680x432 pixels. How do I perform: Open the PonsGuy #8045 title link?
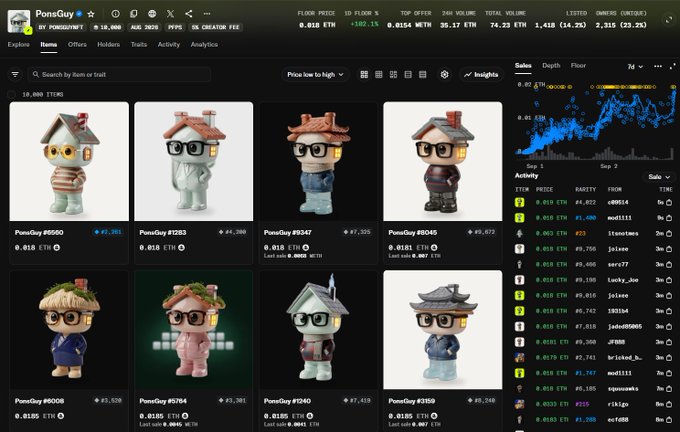click(412, 232)
